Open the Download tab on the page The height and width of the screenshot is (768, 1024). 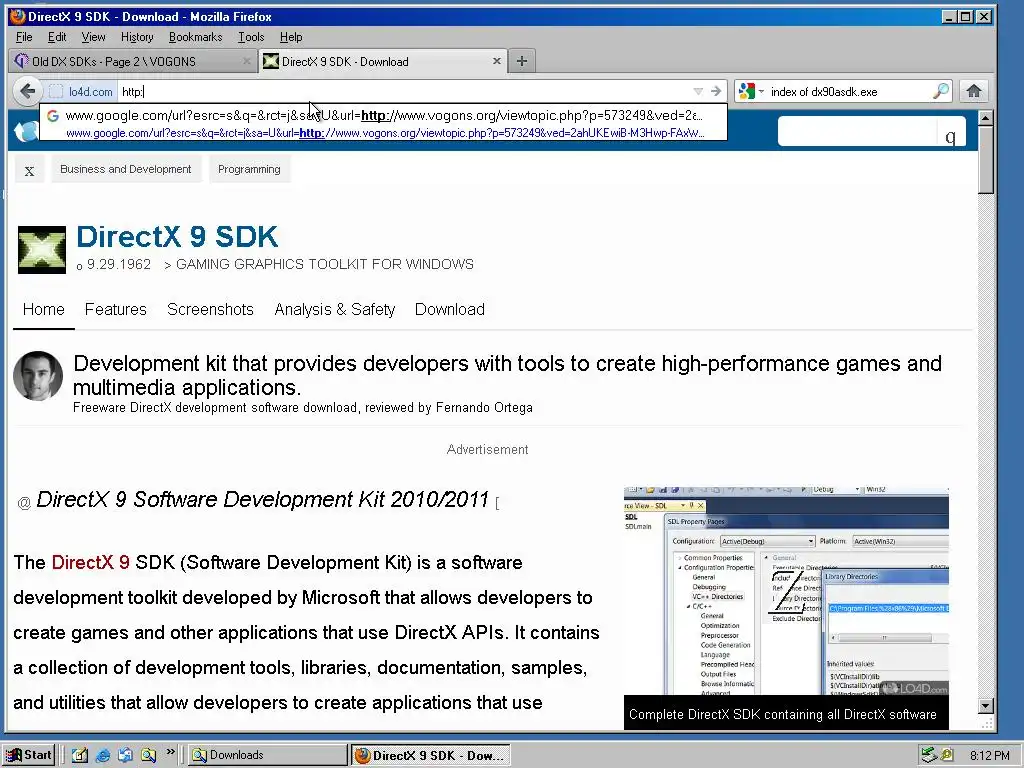[x=449, y=310]
